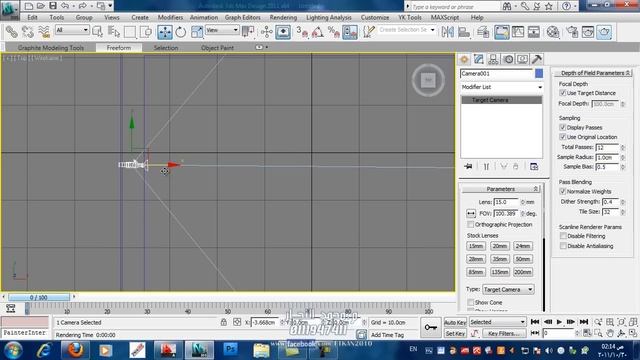Open Curve Editor from toolbar
This screenshot has width=640, height=360.
click(518, 32)
